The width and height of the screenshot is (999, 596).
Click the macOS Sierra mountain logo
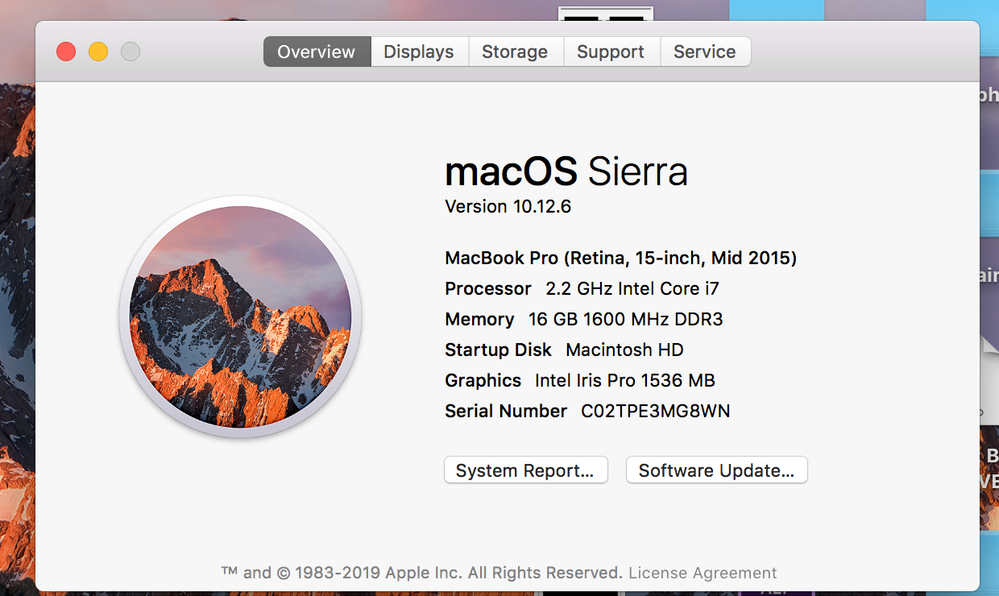click(240, 317)
